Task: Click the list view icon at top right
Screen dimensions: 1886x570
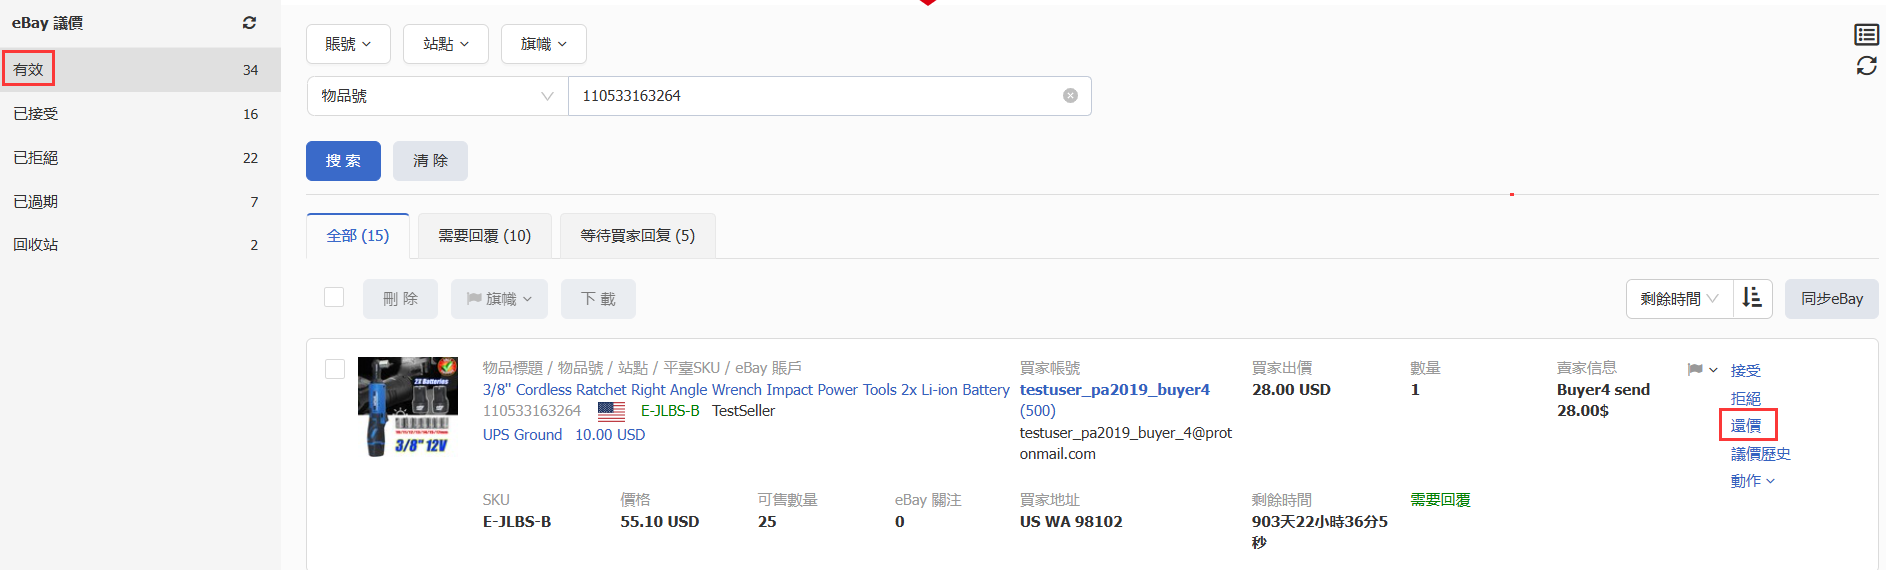Action: [1866, 35]
